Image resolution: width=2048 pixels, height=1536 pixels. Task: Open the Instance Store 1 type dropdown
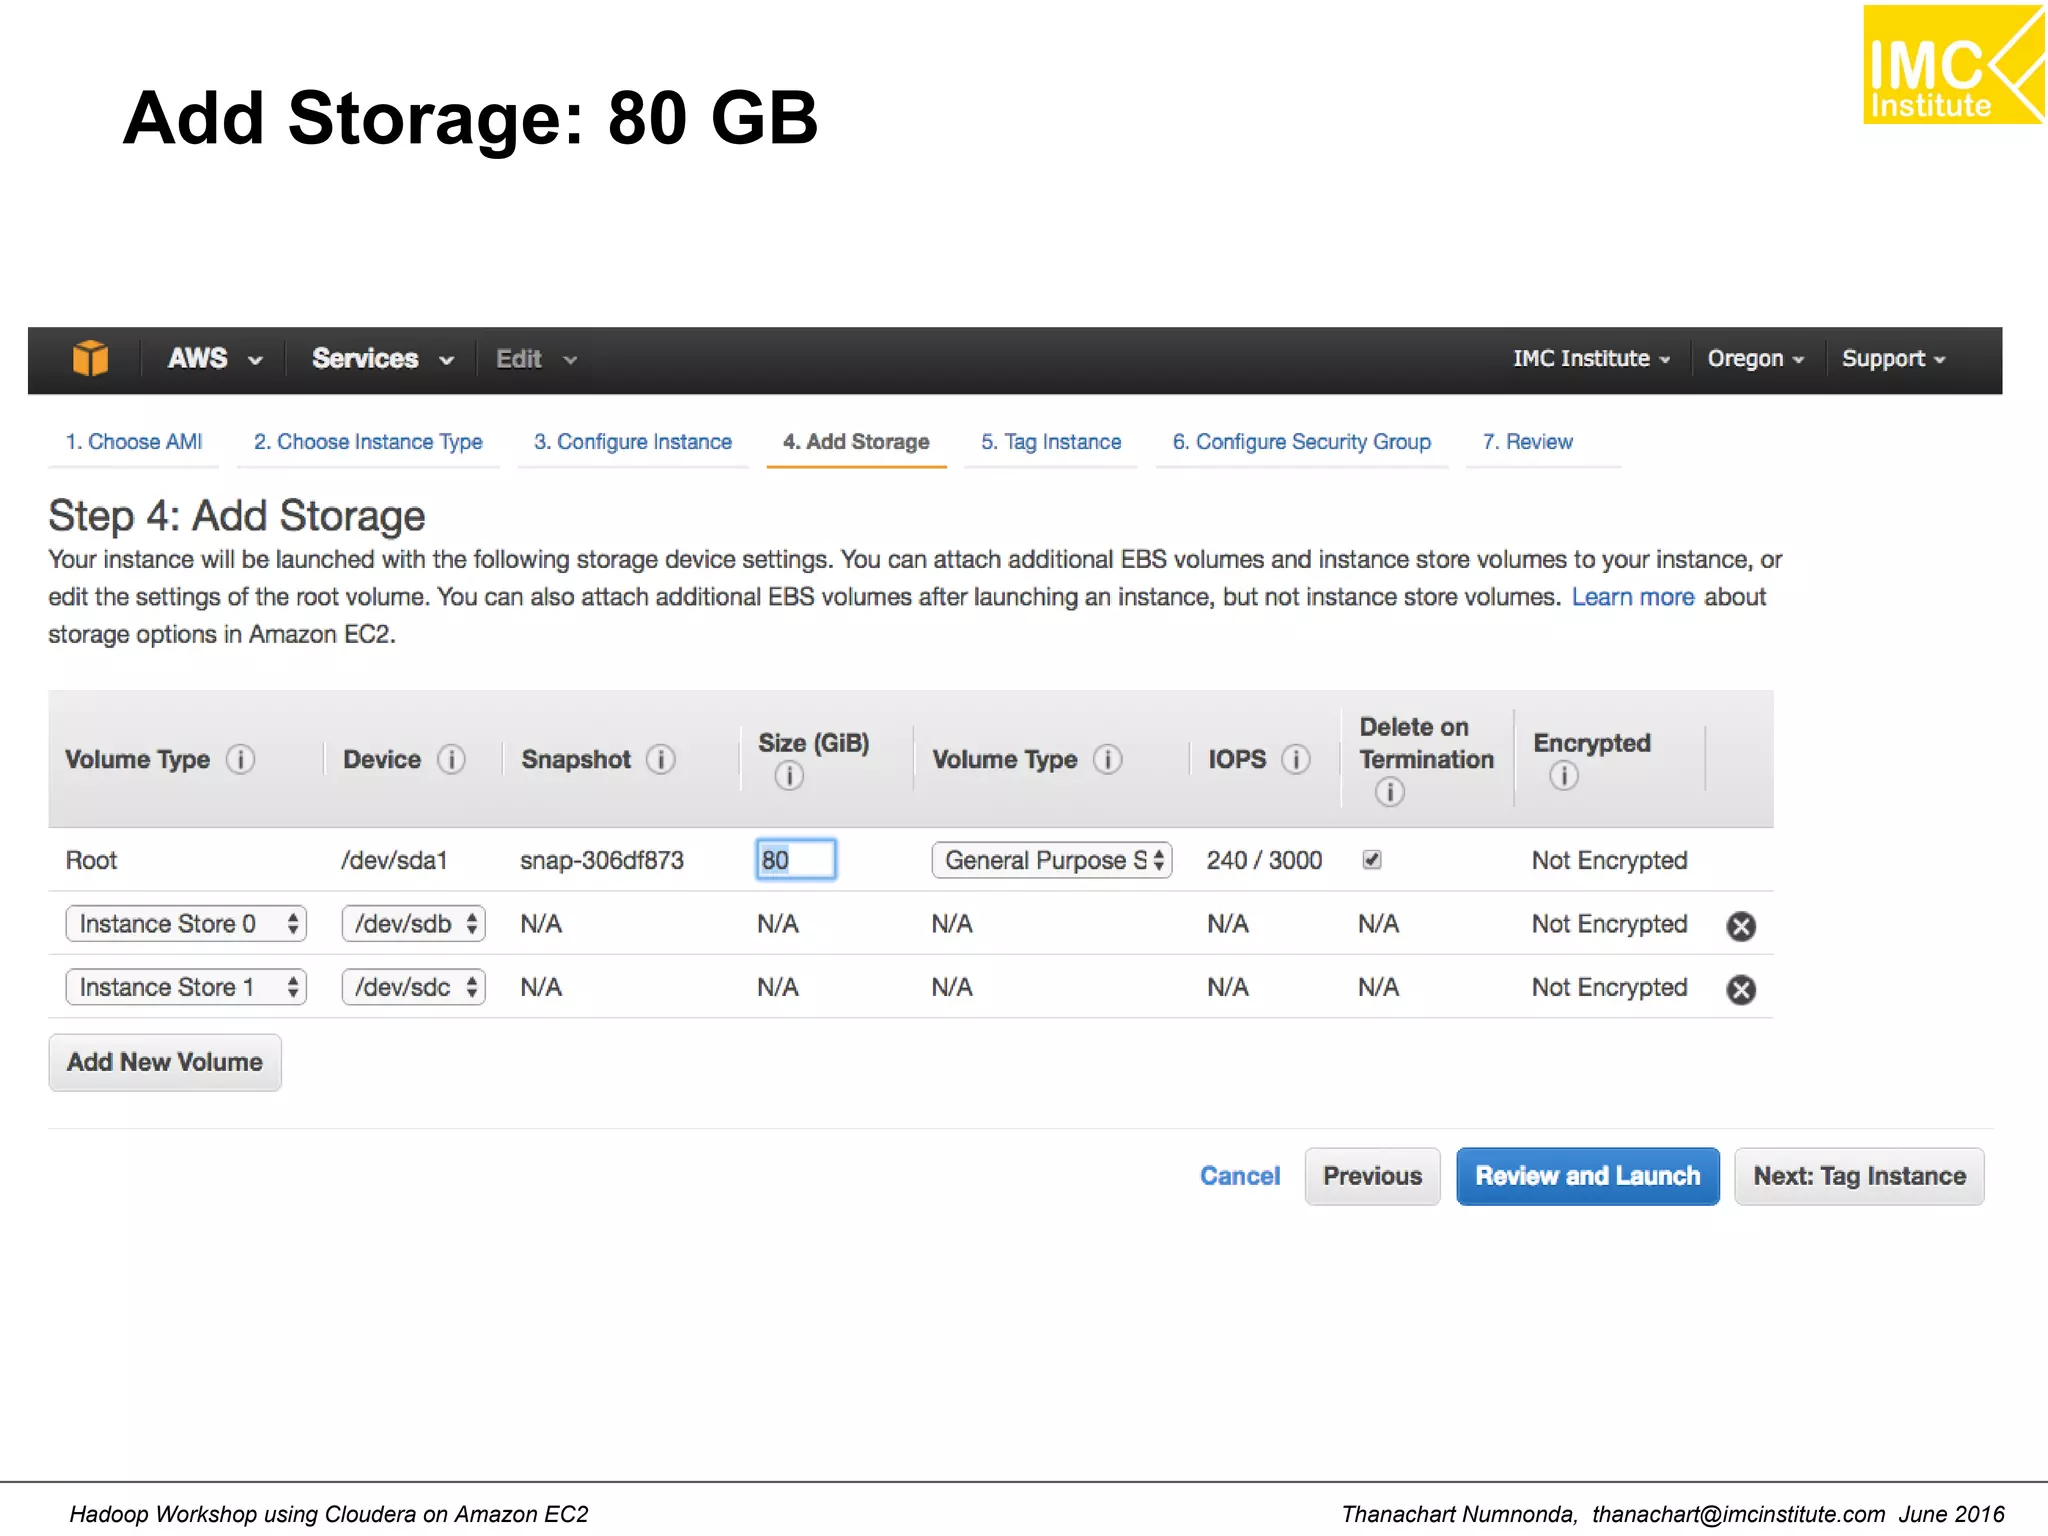click(186, 988)
